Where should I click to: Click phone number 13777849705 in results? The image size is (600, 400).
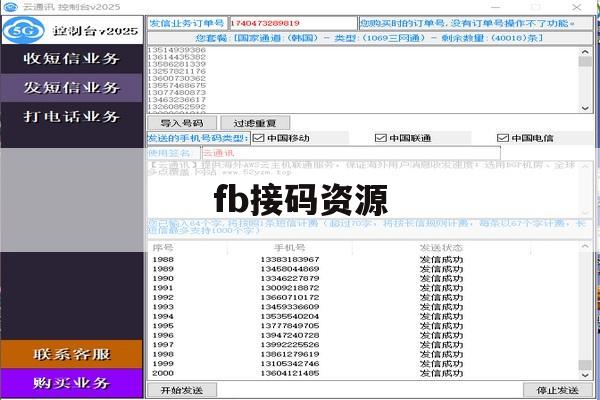[x=290, y=326]
